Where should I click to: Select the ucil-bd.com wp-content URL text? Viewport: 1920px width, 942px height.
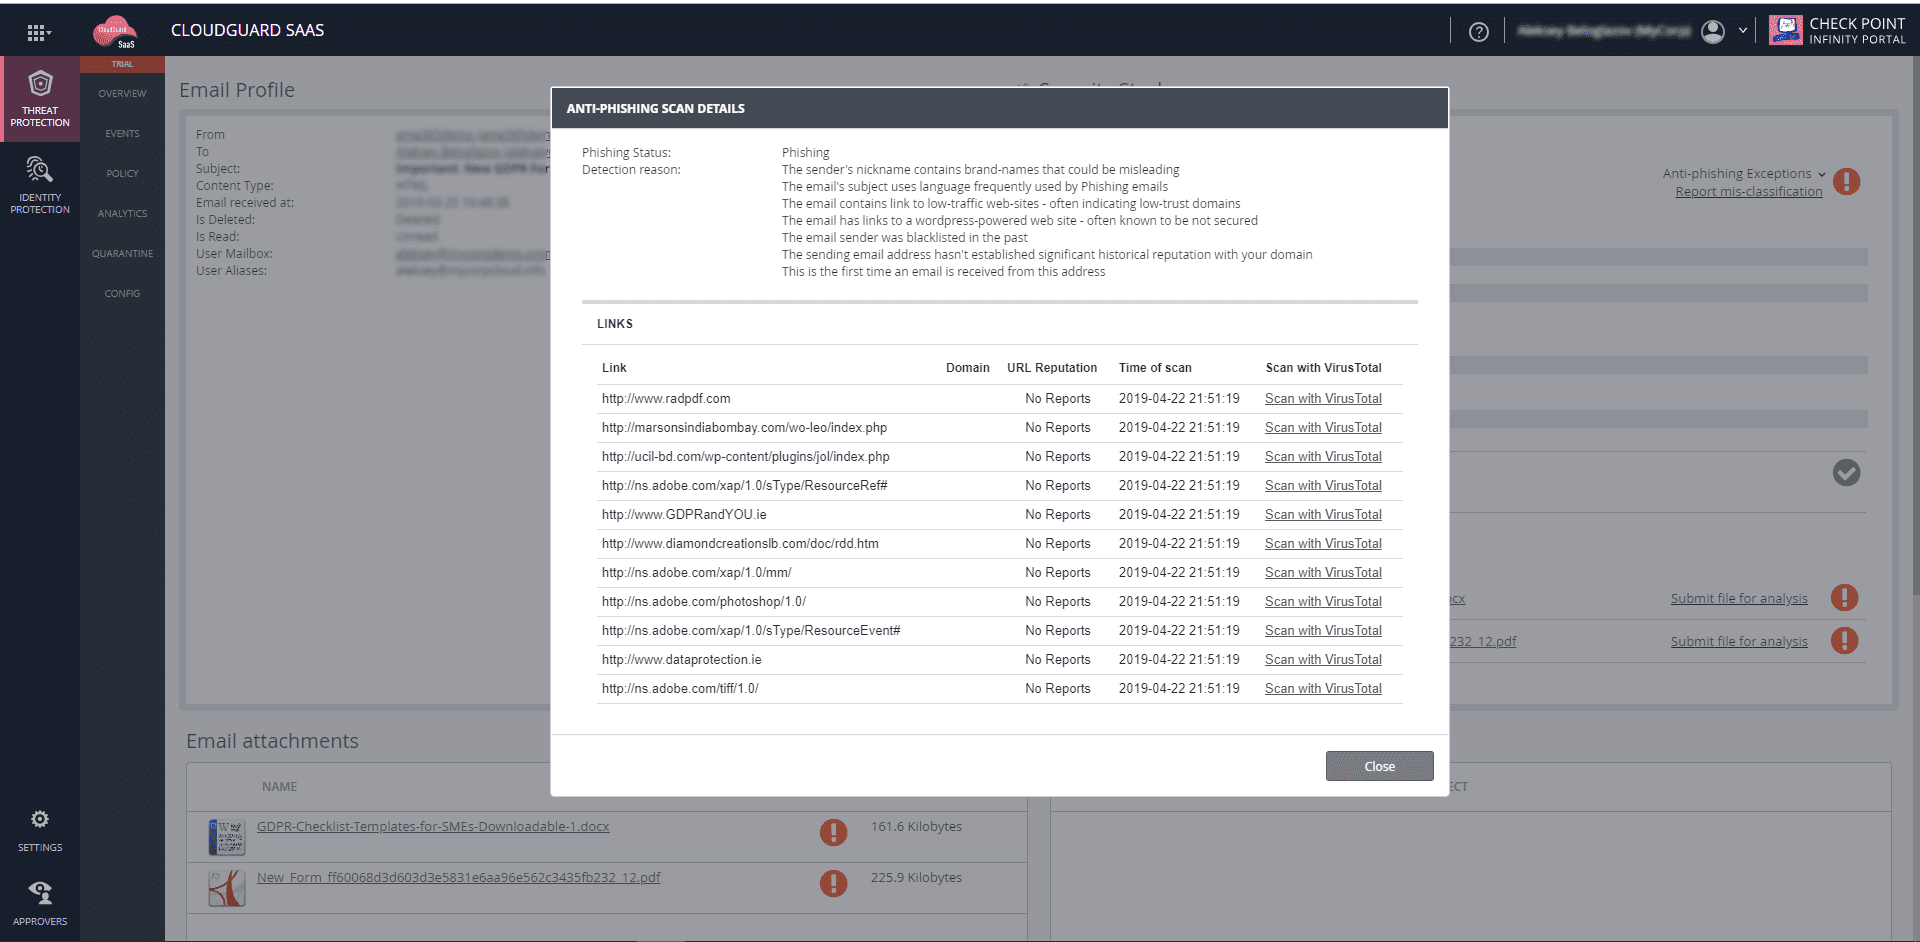746,457
